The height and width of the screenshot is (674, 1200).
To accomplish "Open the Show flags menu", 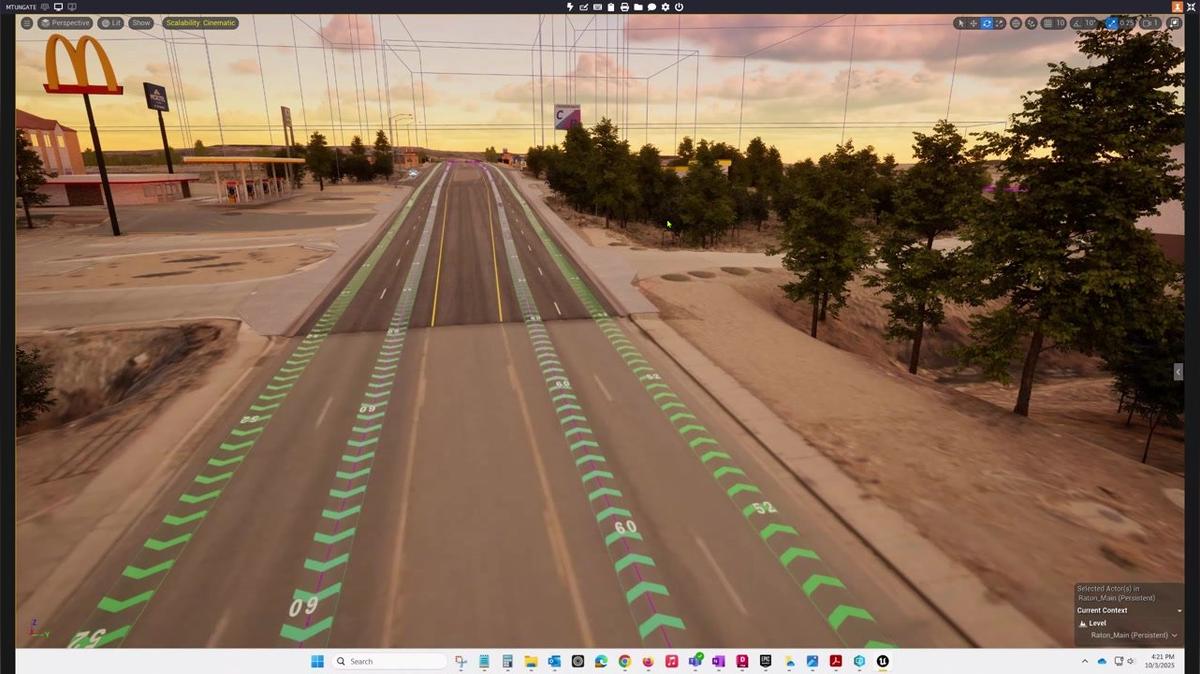I will coord(141,23).
